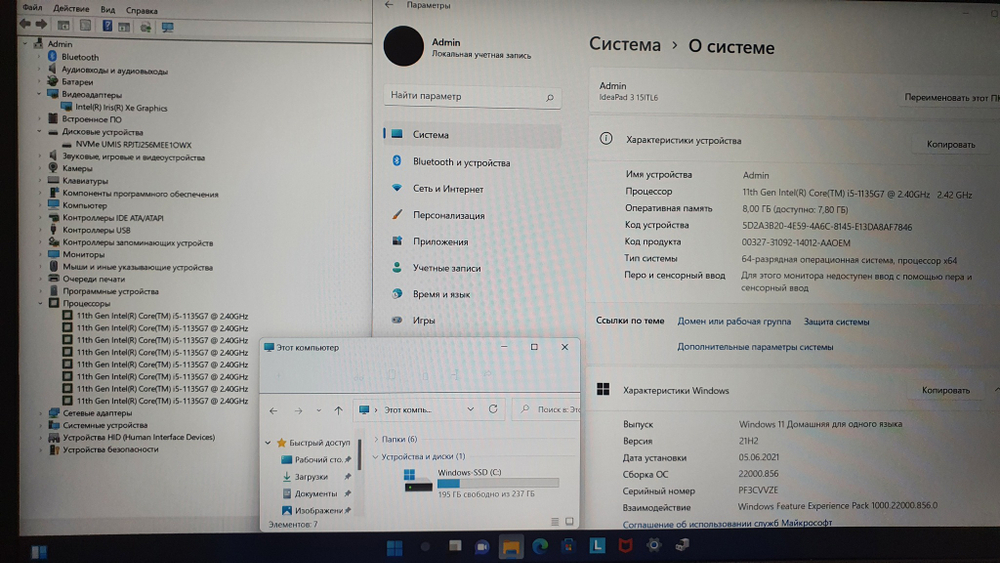Open Система section in Settings sidebar
The height and width of the screenshot is (563, 1000).
coord(472,135)
